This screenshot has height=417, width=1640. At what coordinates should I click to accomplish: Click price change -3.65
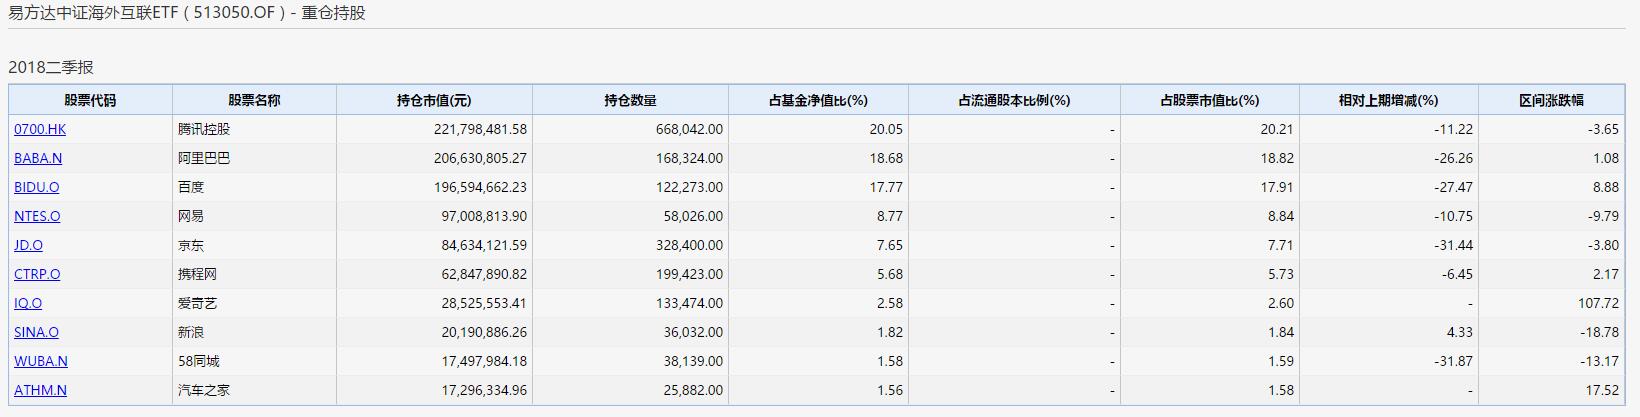pos(1603,129)
